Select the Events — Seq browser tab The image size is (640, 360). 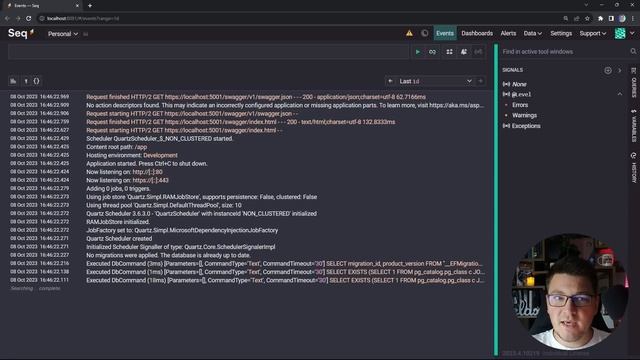pos(42,6)
